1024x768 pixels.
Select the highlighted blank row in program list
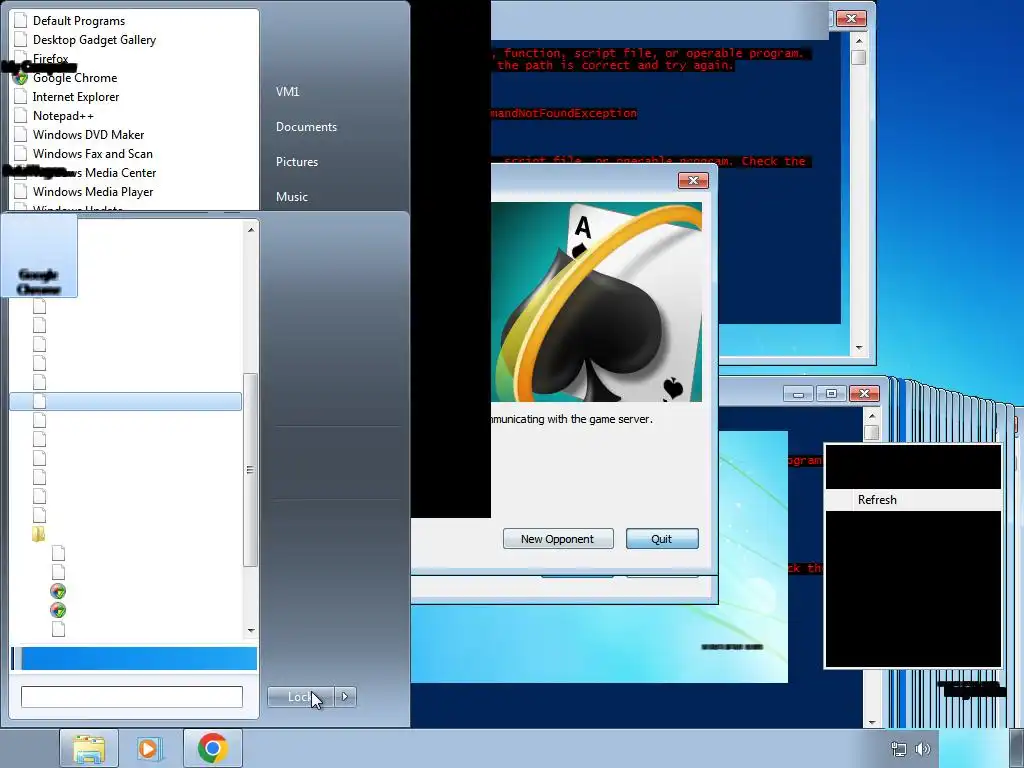click(125, 402)
